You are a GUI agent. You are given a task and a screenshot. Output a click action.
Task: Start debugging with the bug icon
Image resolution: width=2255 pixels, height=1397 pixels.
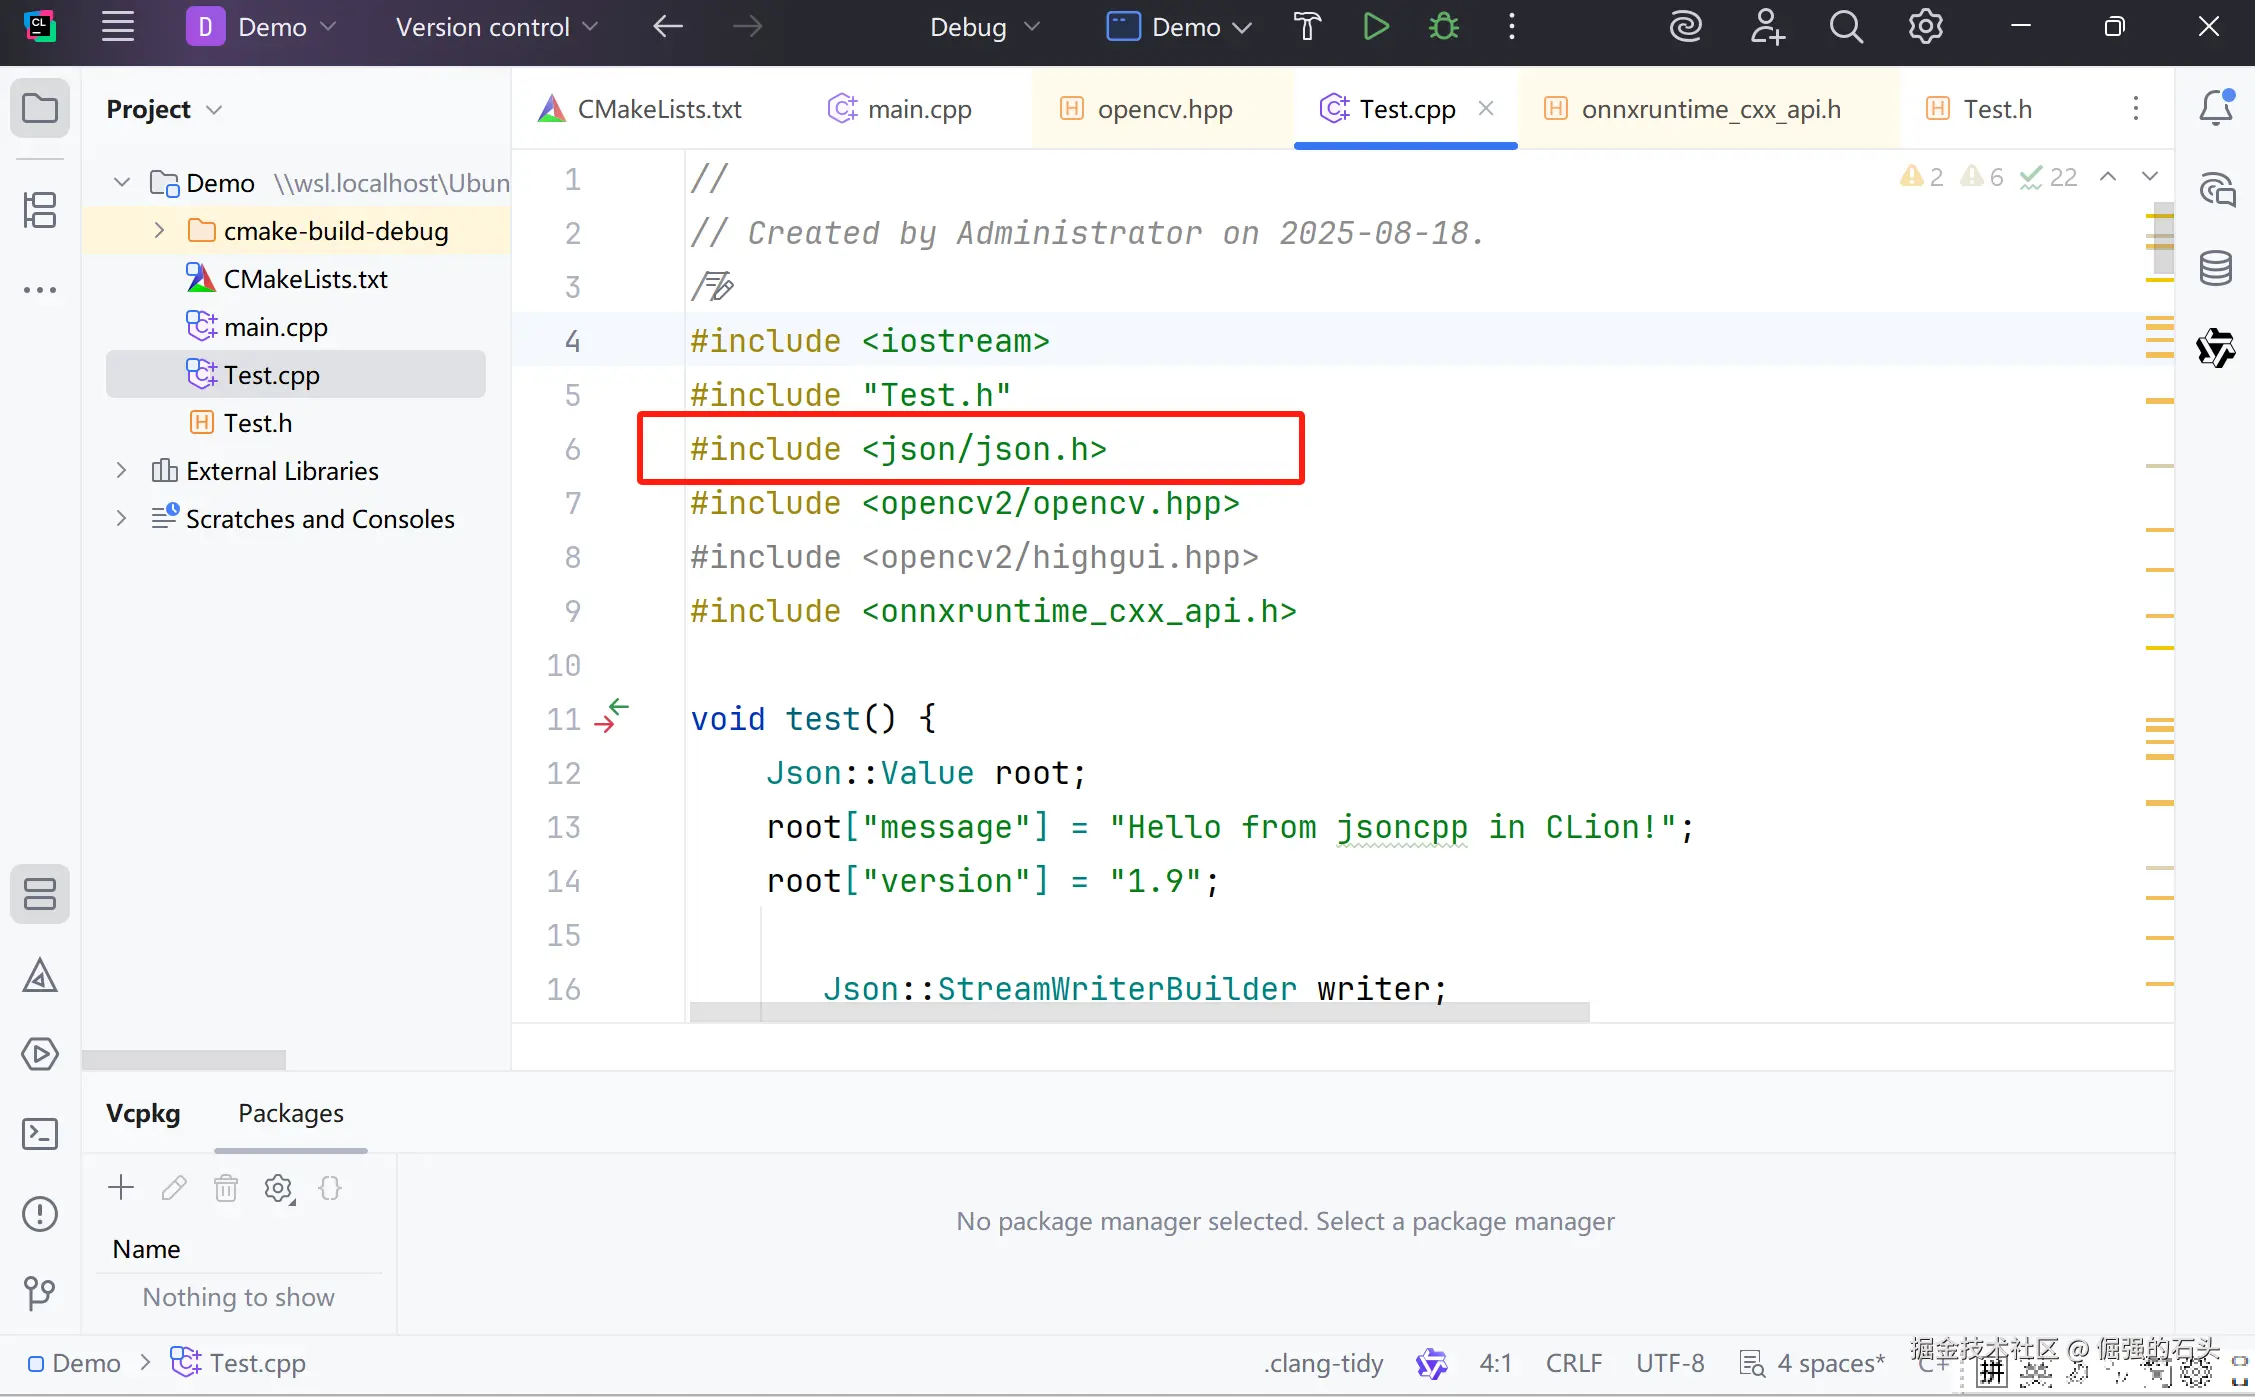click(1443, 27)
